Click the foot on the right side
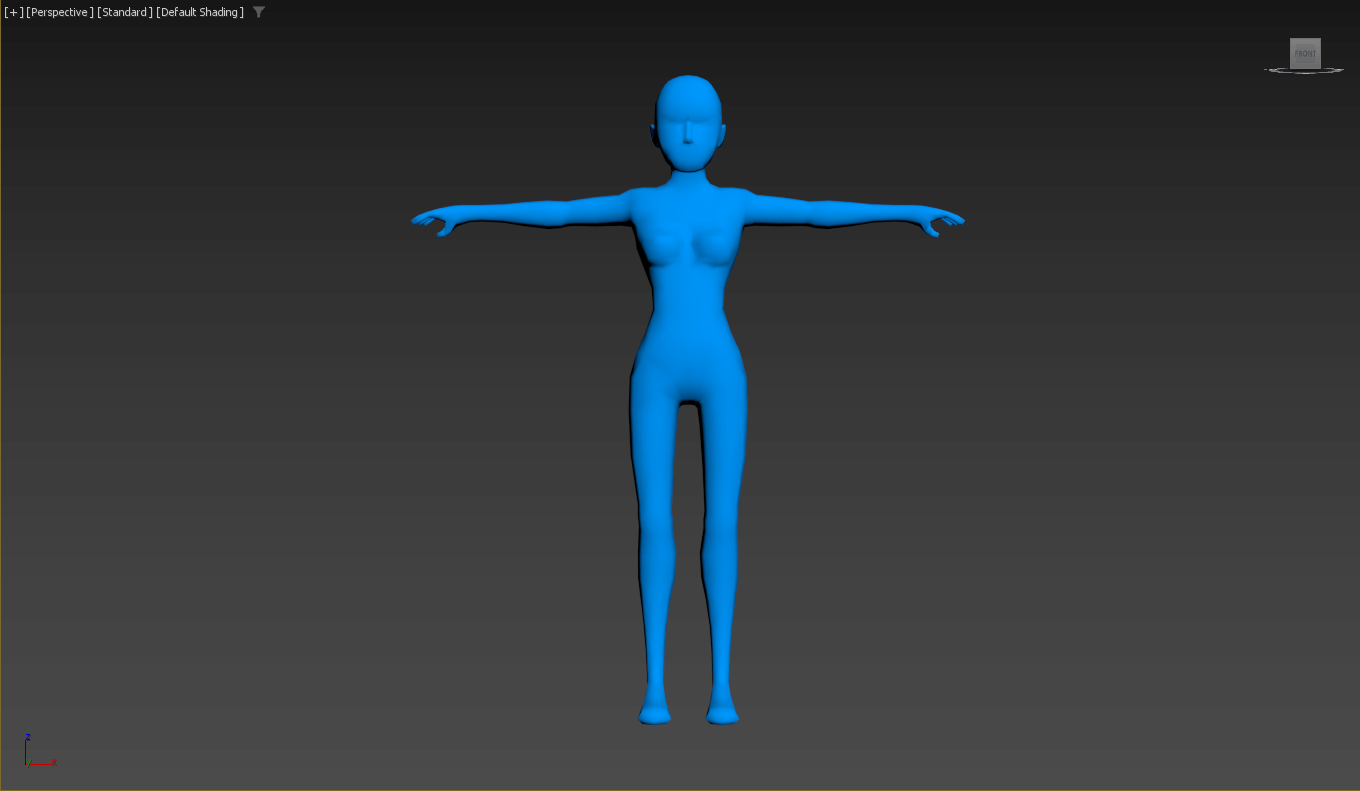This screenshot has width=1360, height=791. [x=722, y=711]
